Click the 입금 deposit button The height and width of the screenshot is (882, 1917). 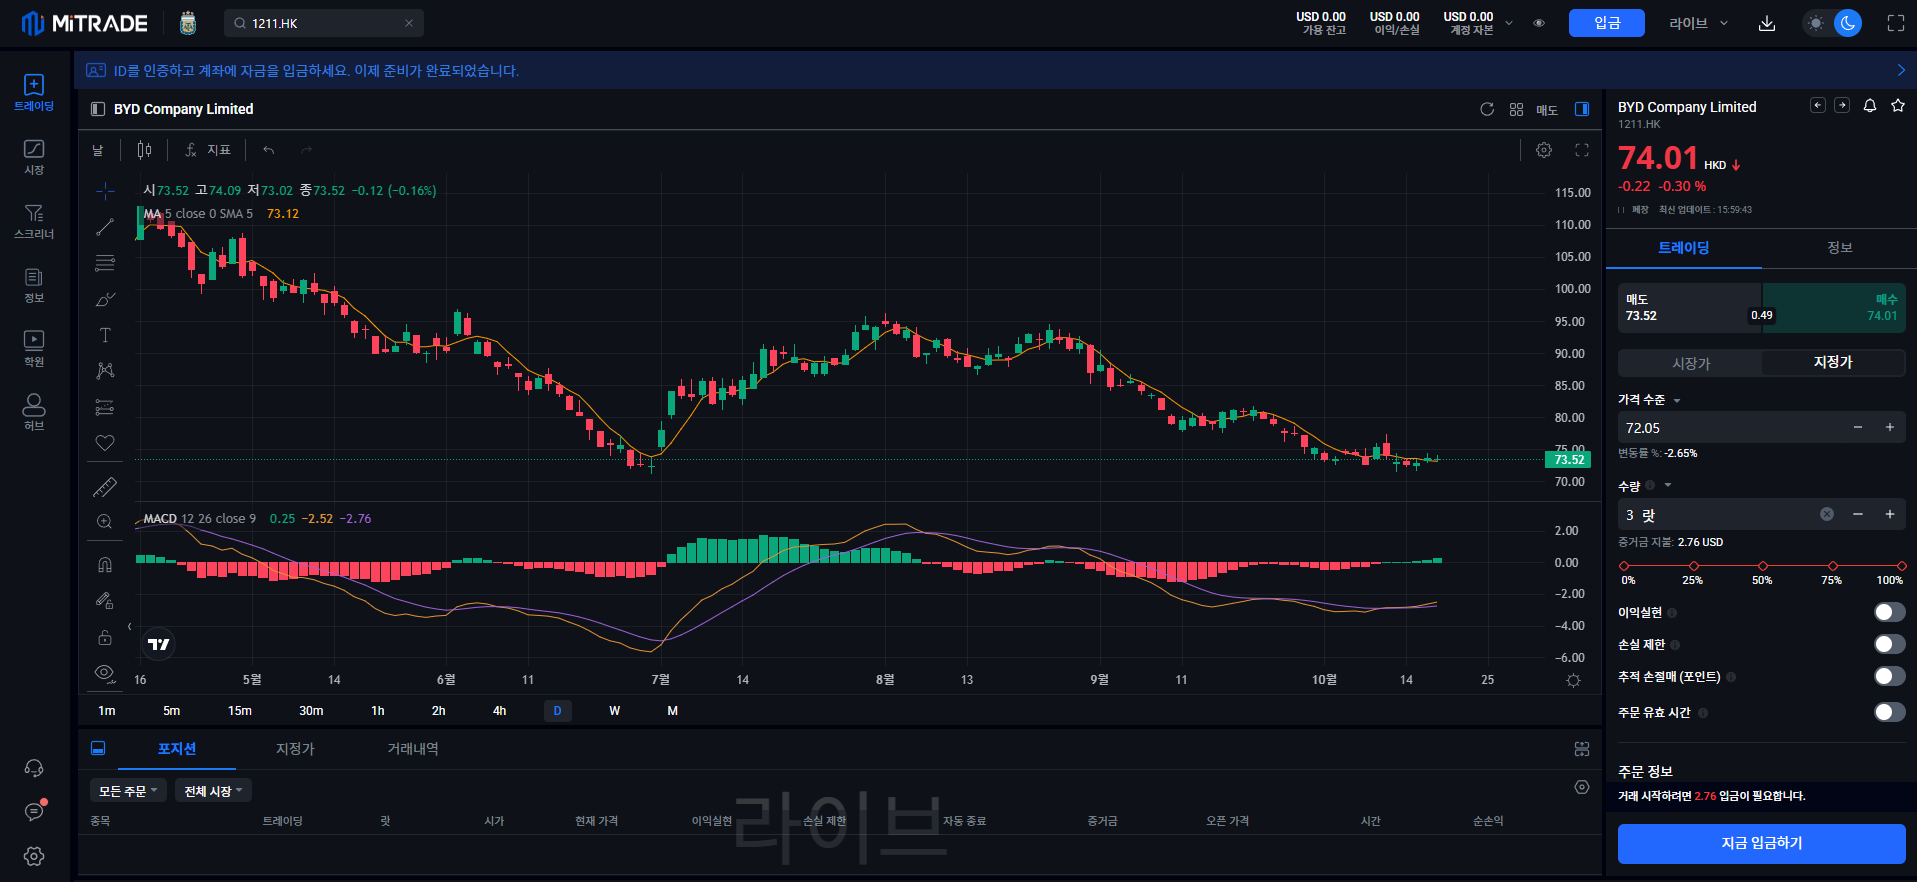(x=1607, y=23)
